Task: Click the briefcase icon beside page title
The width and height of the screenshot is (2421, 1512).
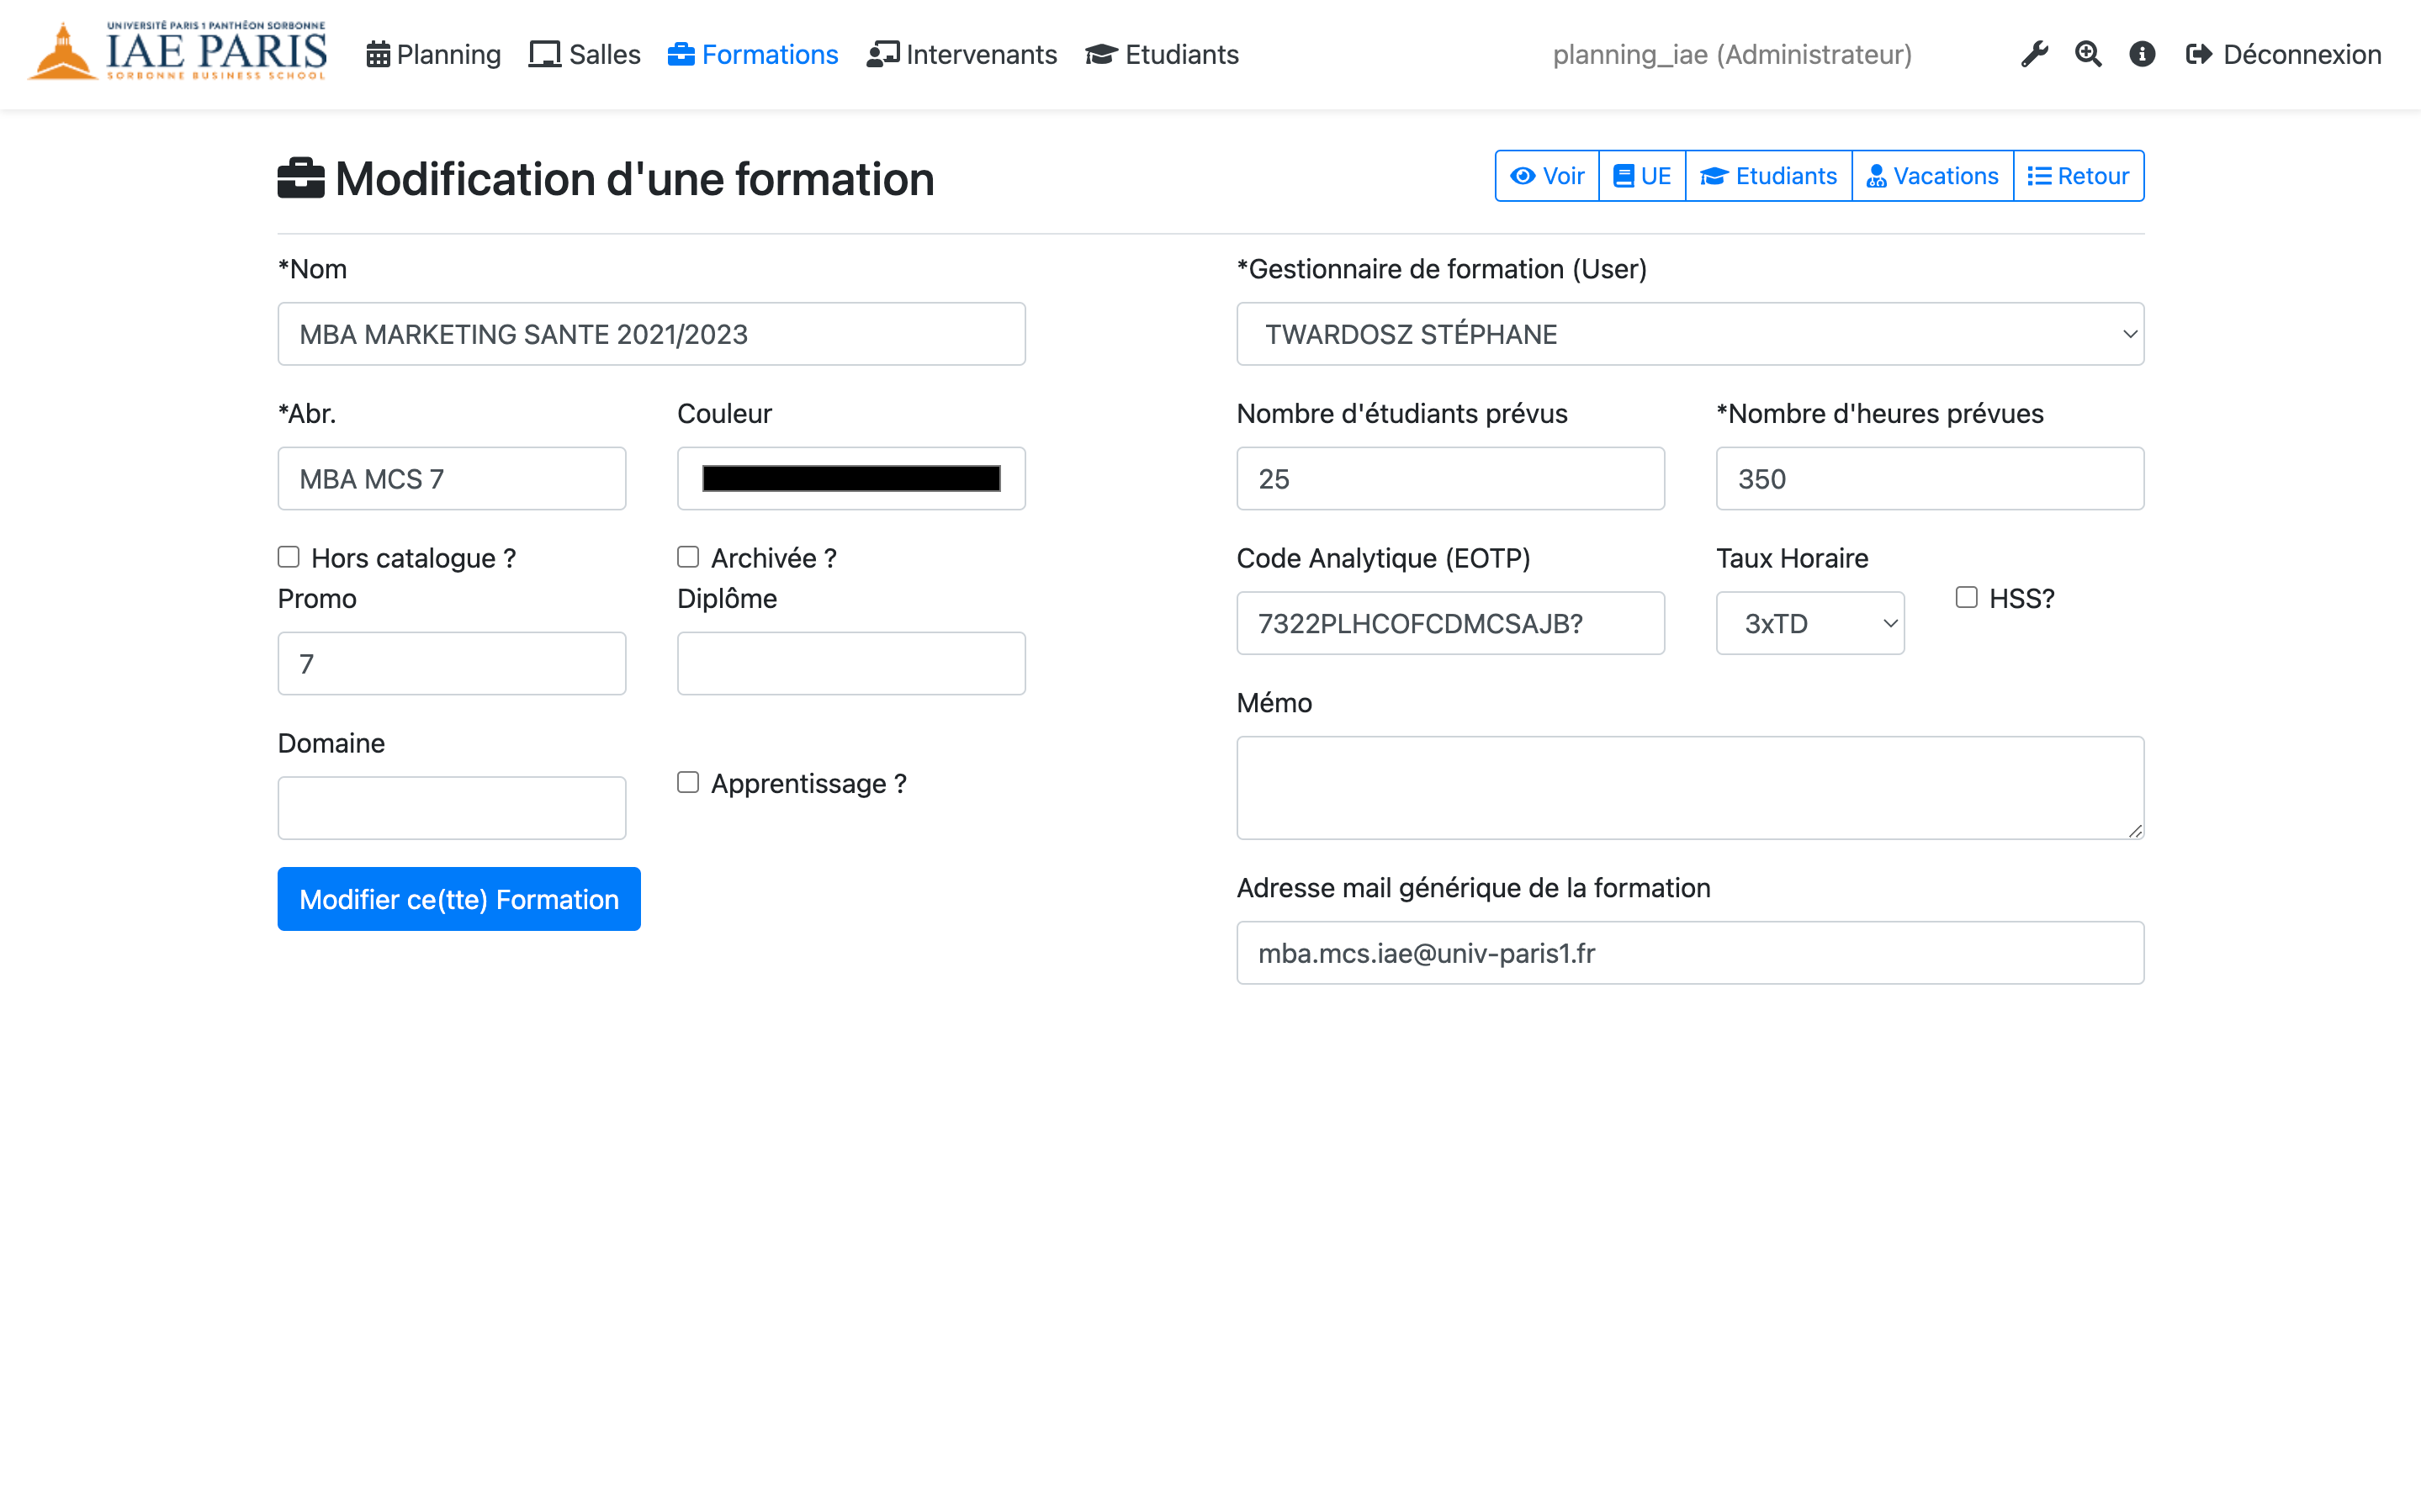Action: 301,179
